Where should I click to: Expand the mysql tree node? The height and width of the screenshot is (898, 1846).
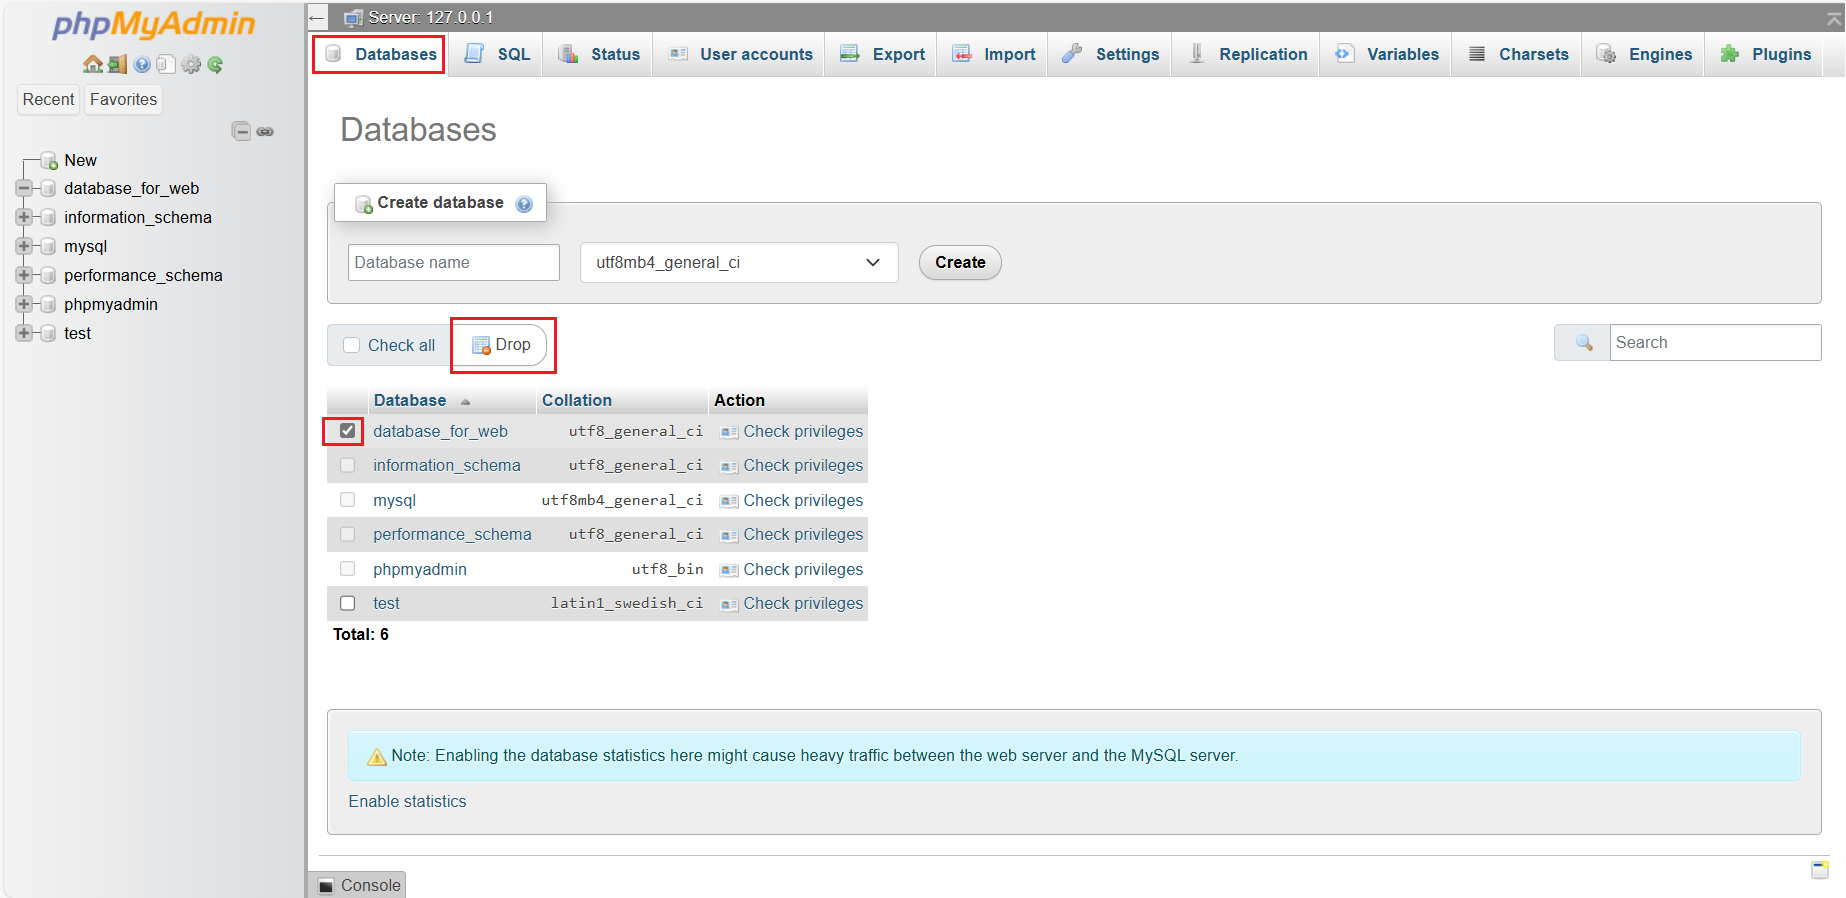[x=24, y=246]
